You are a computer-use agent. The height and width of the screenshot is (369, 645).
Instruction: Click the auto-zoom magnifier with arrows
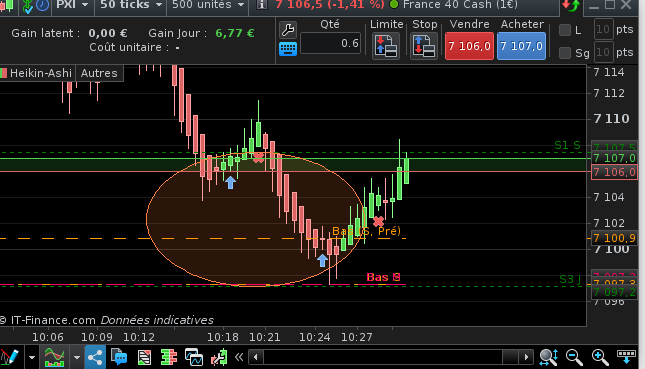pos(549,357)
